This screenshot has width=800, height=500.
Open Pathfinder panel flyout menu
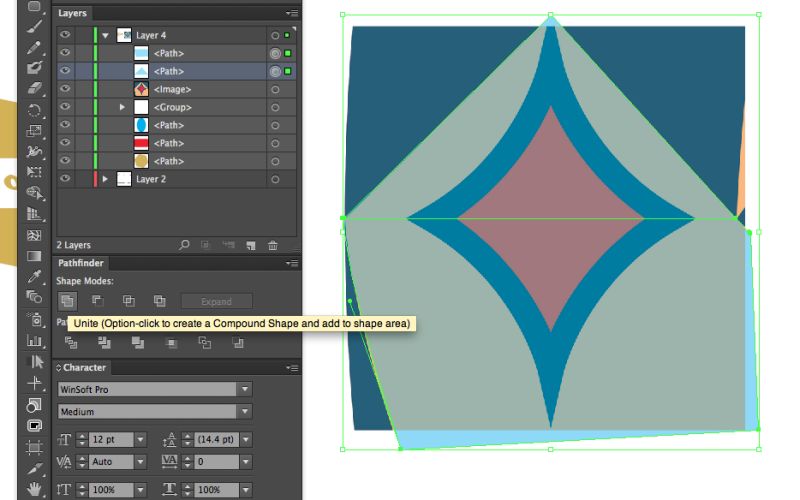(292, 263)
